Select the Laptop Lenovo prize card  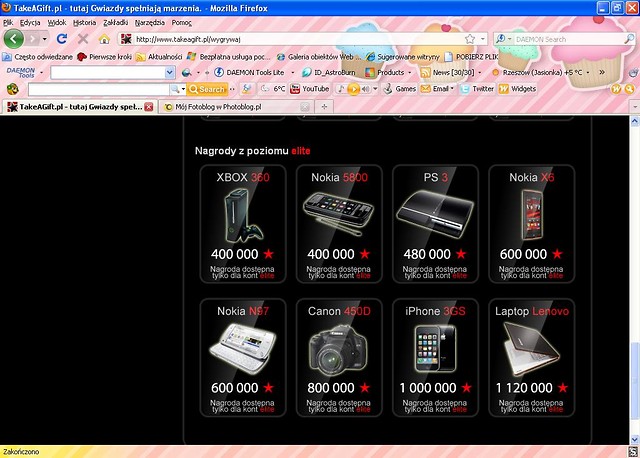[x=532, y=358]
